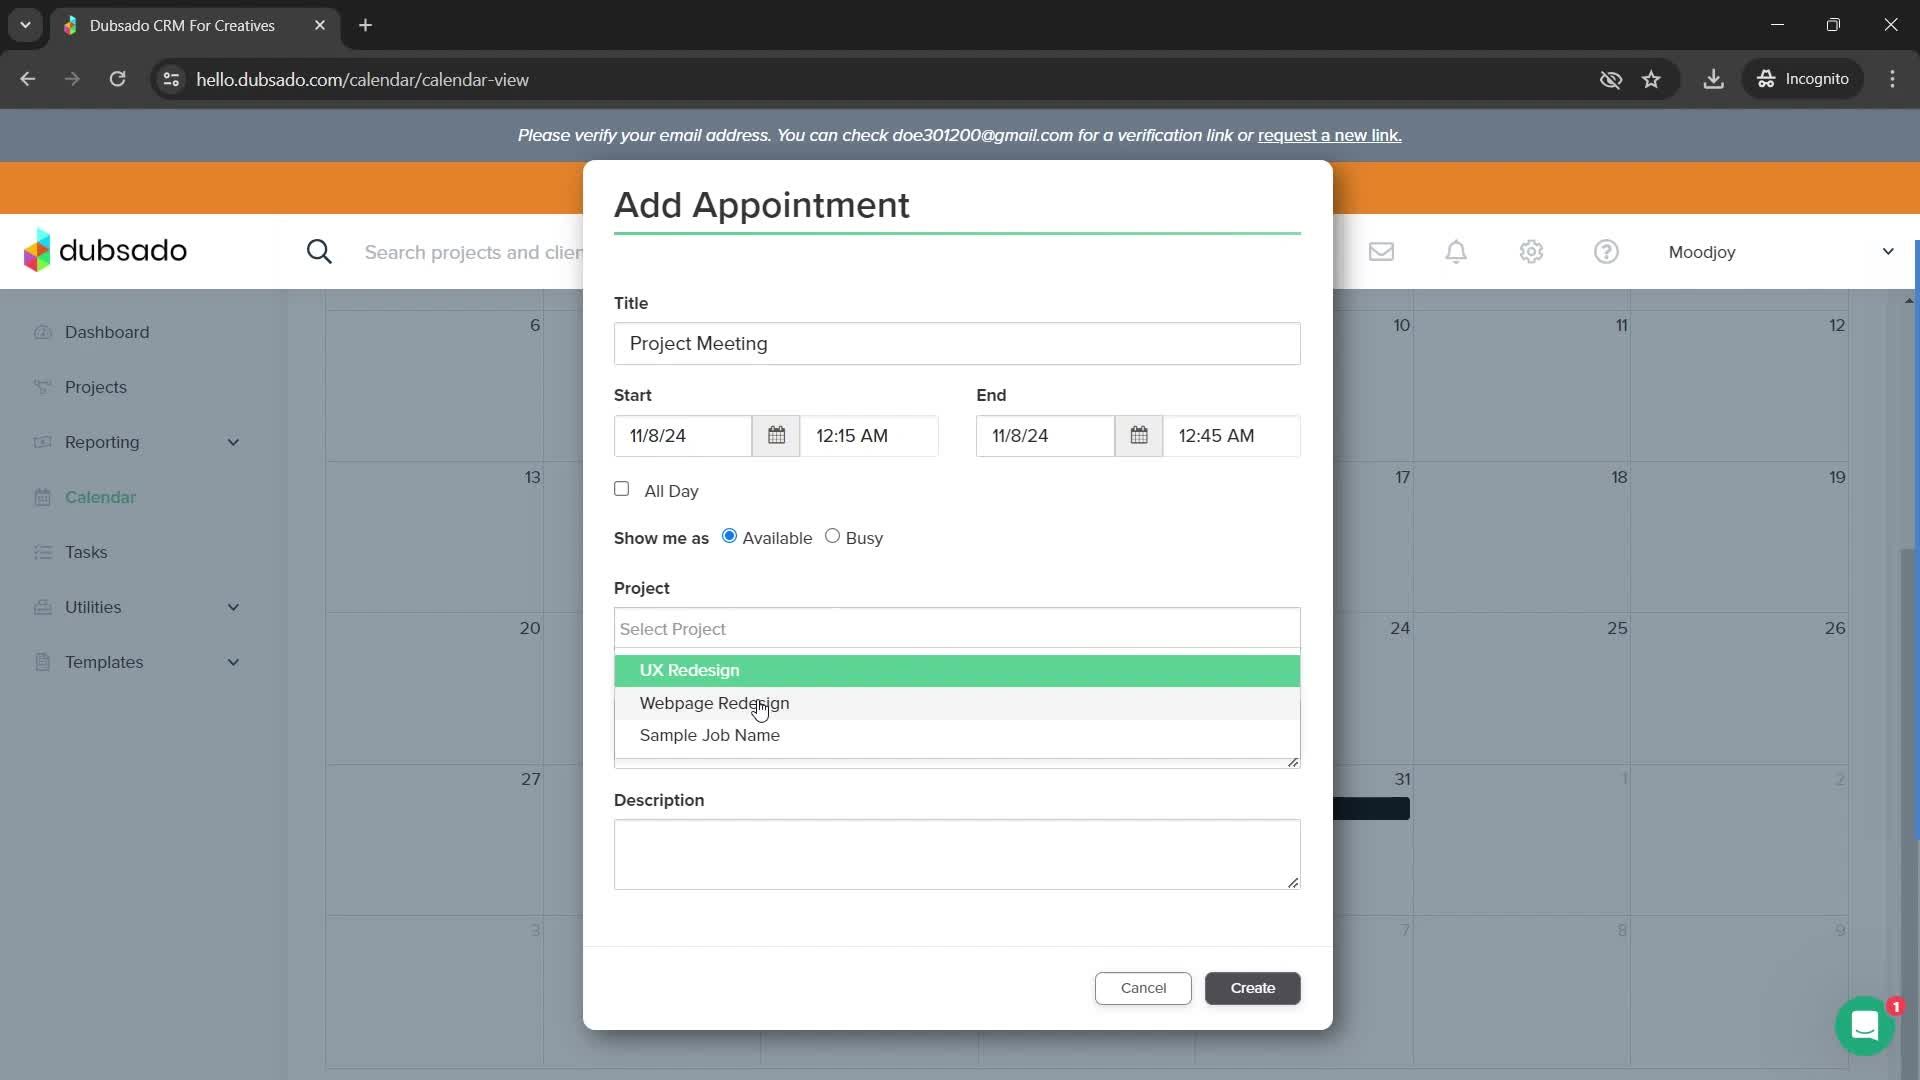Click the Description text area
Viewport: 1920px width, 1080px height.
pyautogui.click(x=957, y=854)
